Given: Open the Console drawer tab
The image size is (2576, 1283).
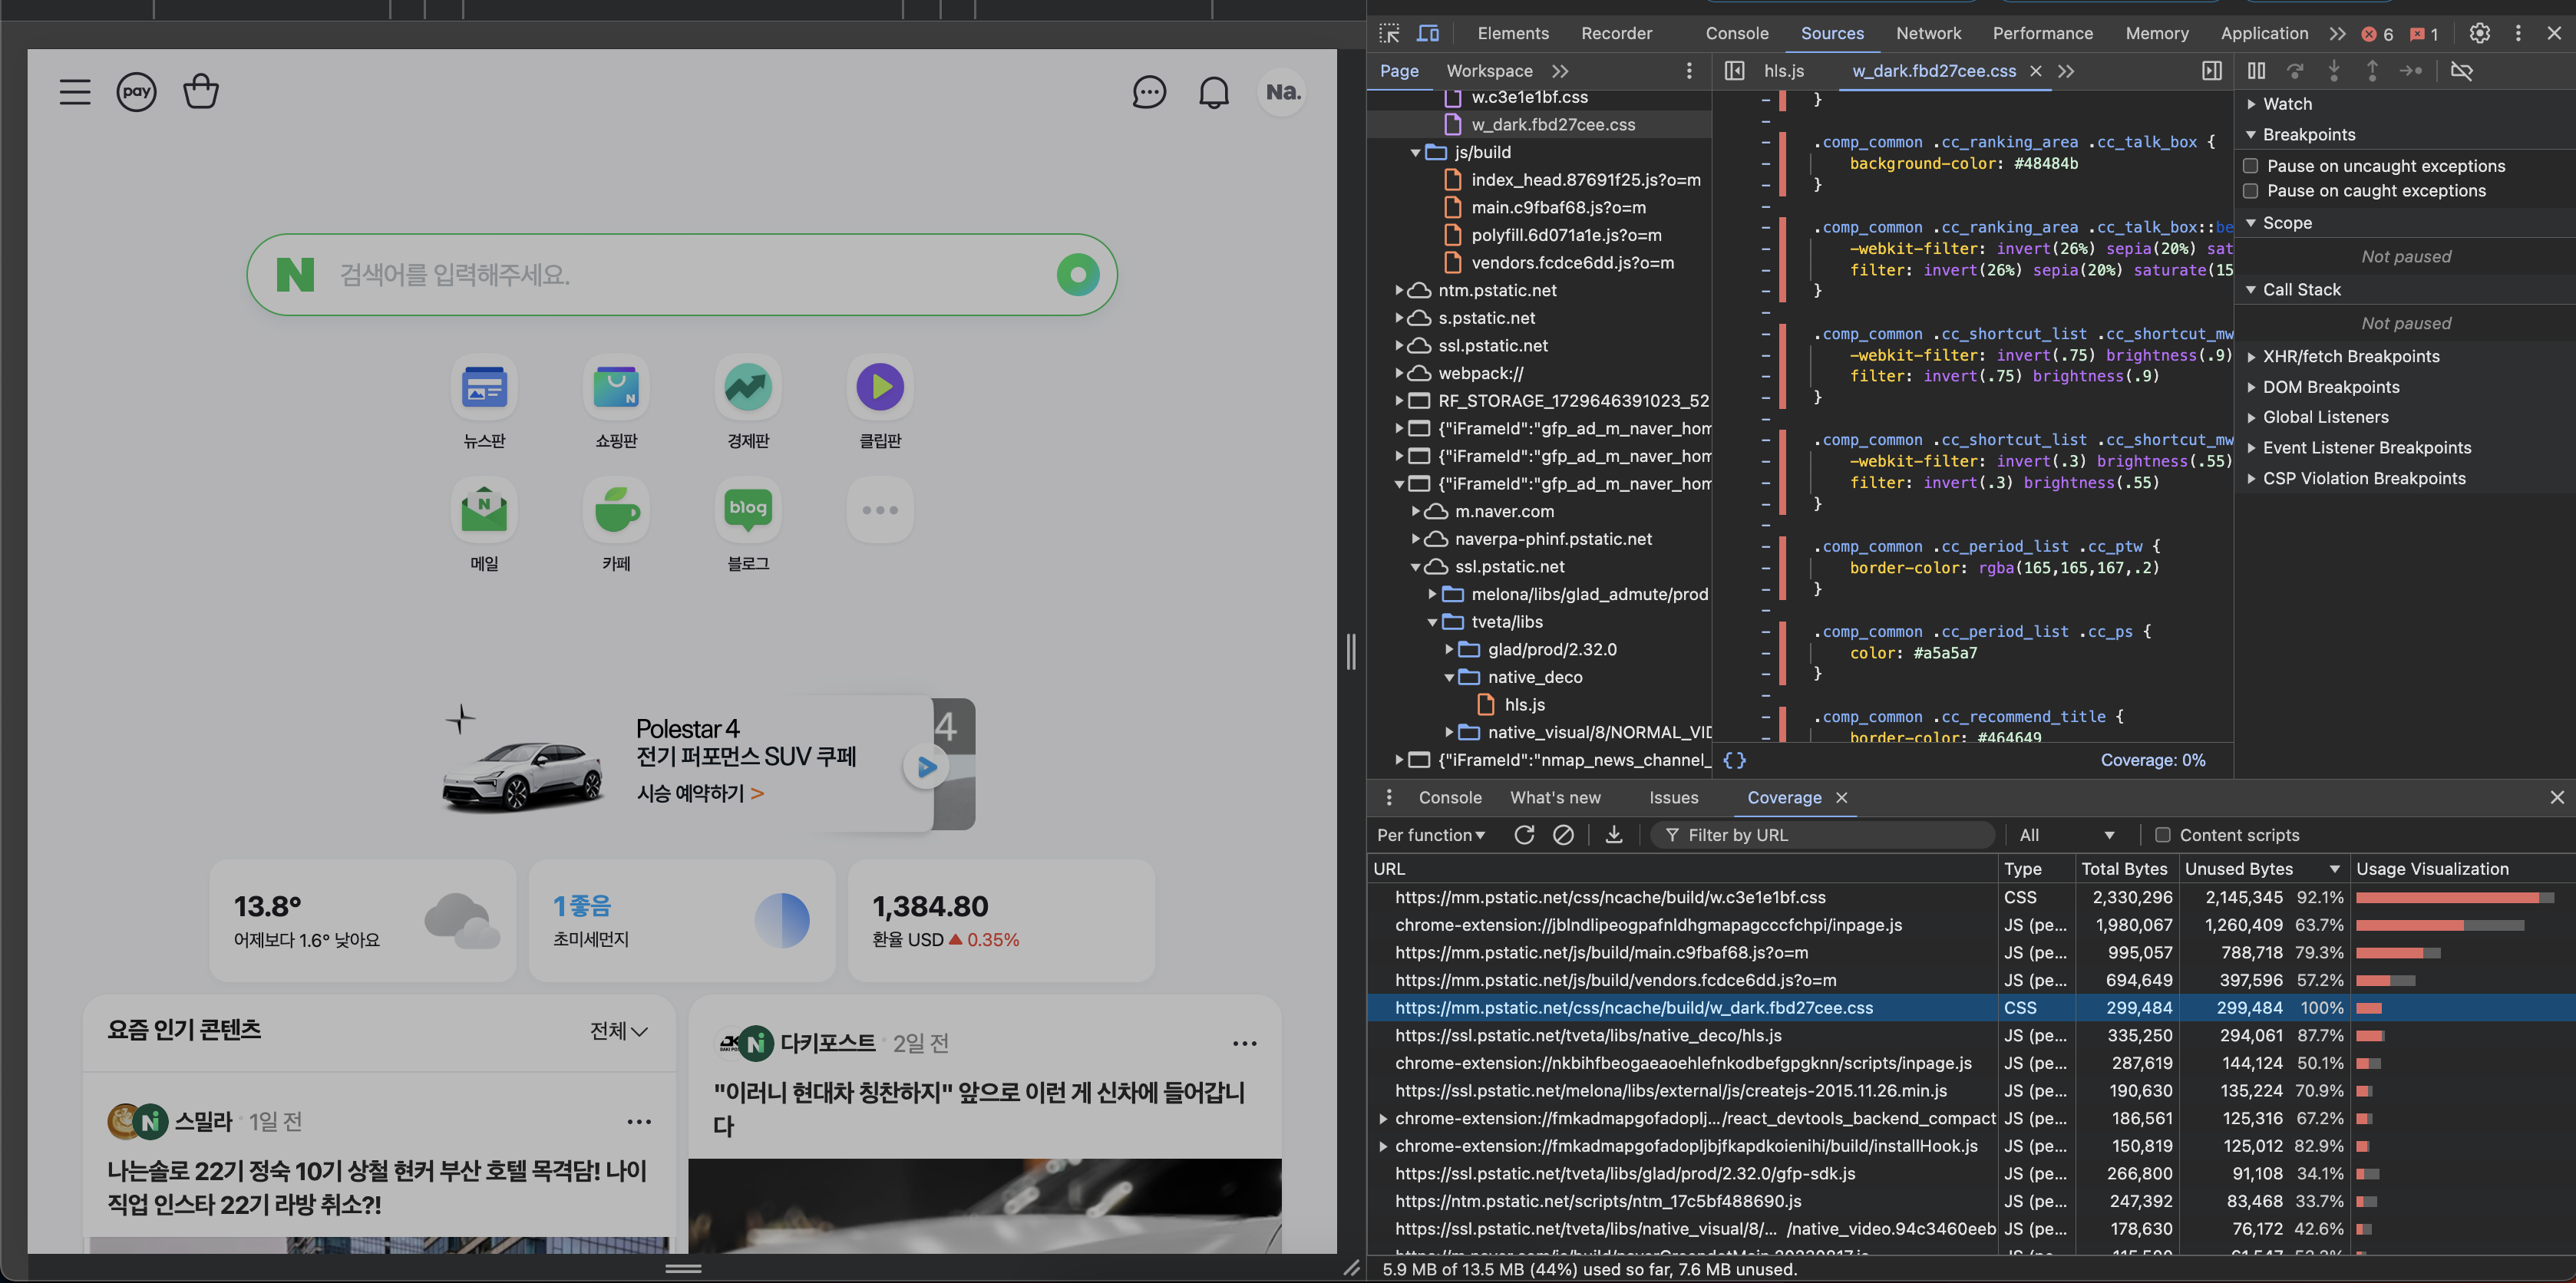Looking at the screenshot, I should tap(1449, 797).
